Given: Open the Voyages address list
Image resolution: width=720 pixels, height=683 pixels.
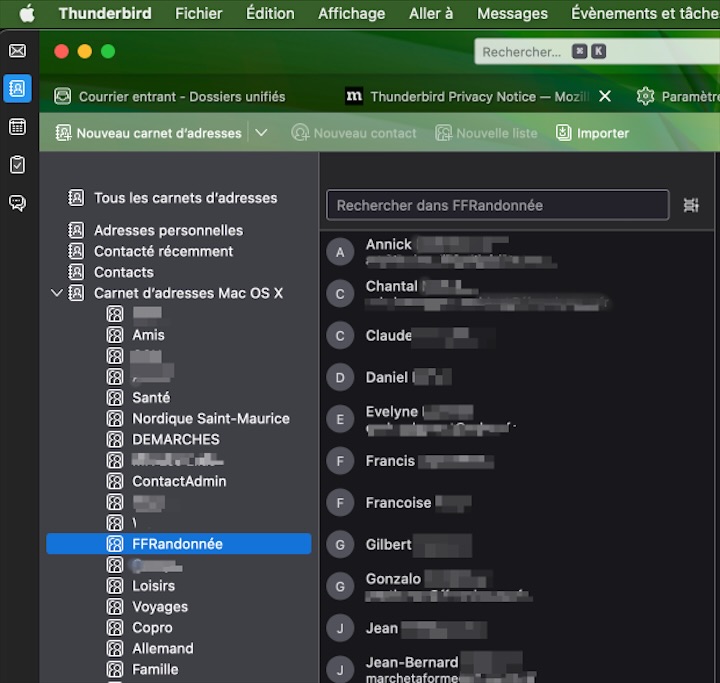Looking at the screenshot, I should pyautogui.click(x=160, y=607).
